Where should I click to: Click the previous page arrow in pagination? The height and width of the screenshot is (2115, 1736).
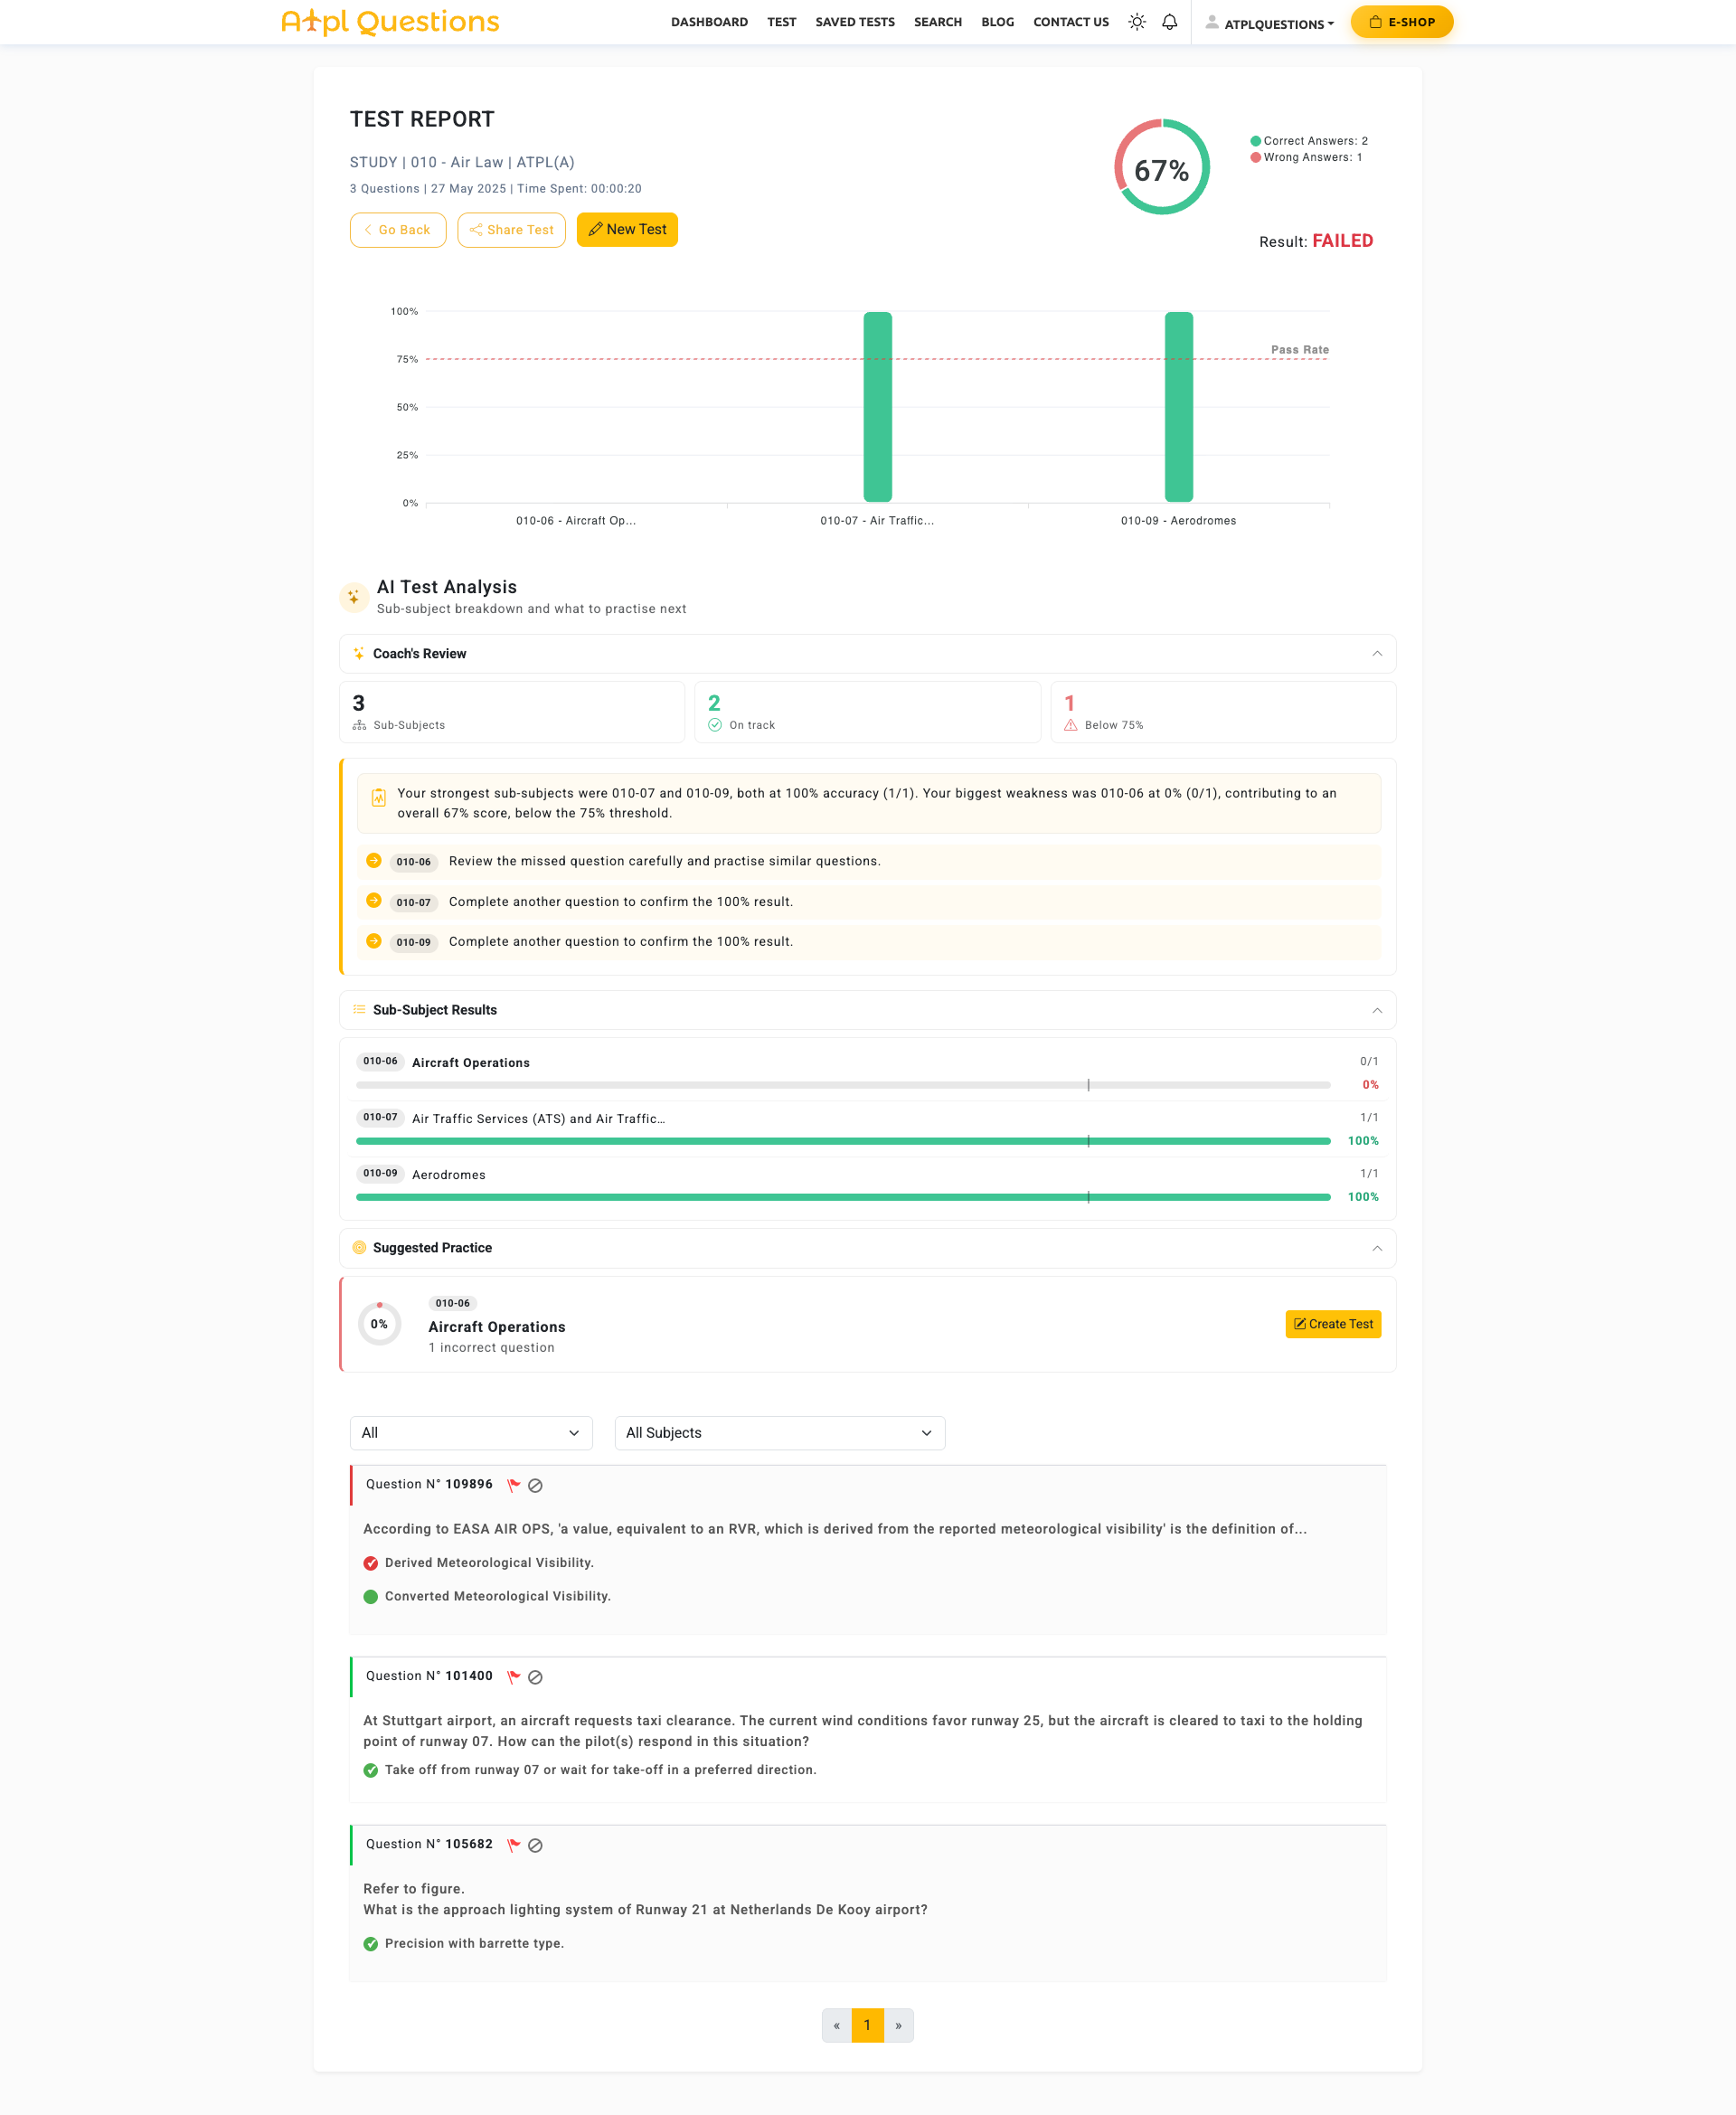(837, 2025)
